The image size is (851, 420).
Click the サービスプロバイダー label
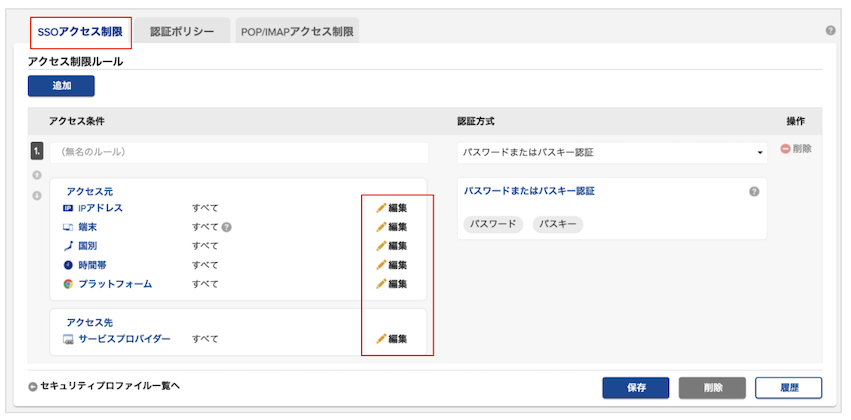pos(124,339)
